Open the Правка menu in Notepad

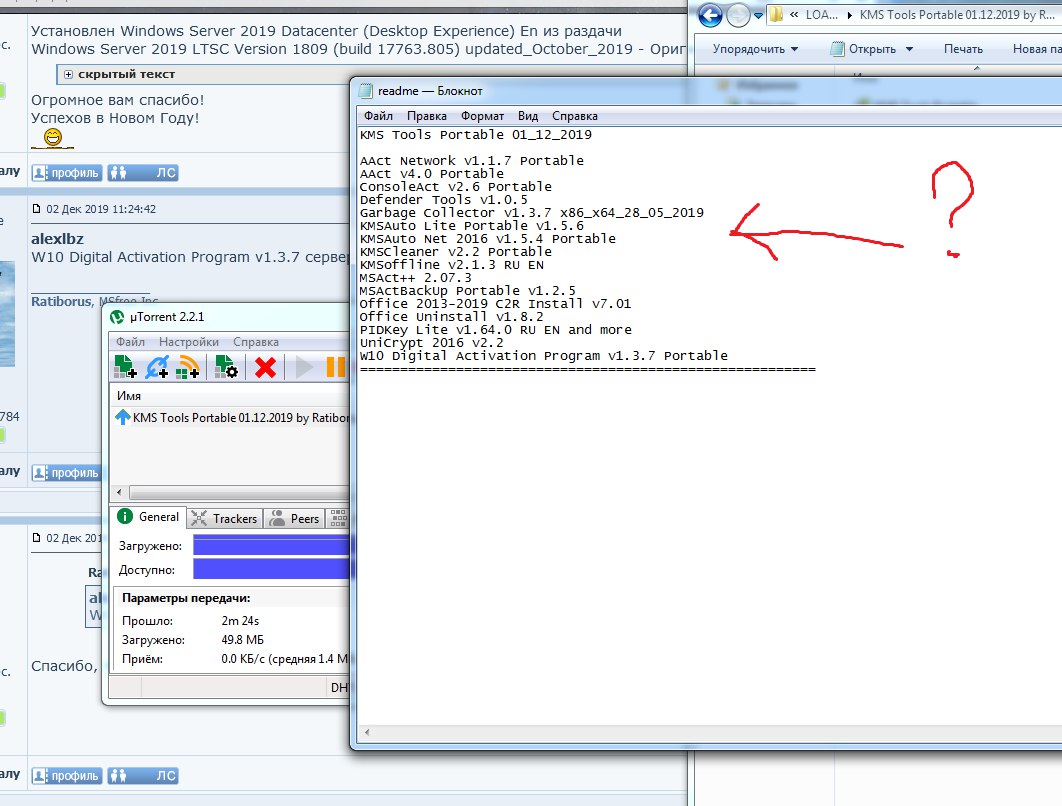[427, 116]
